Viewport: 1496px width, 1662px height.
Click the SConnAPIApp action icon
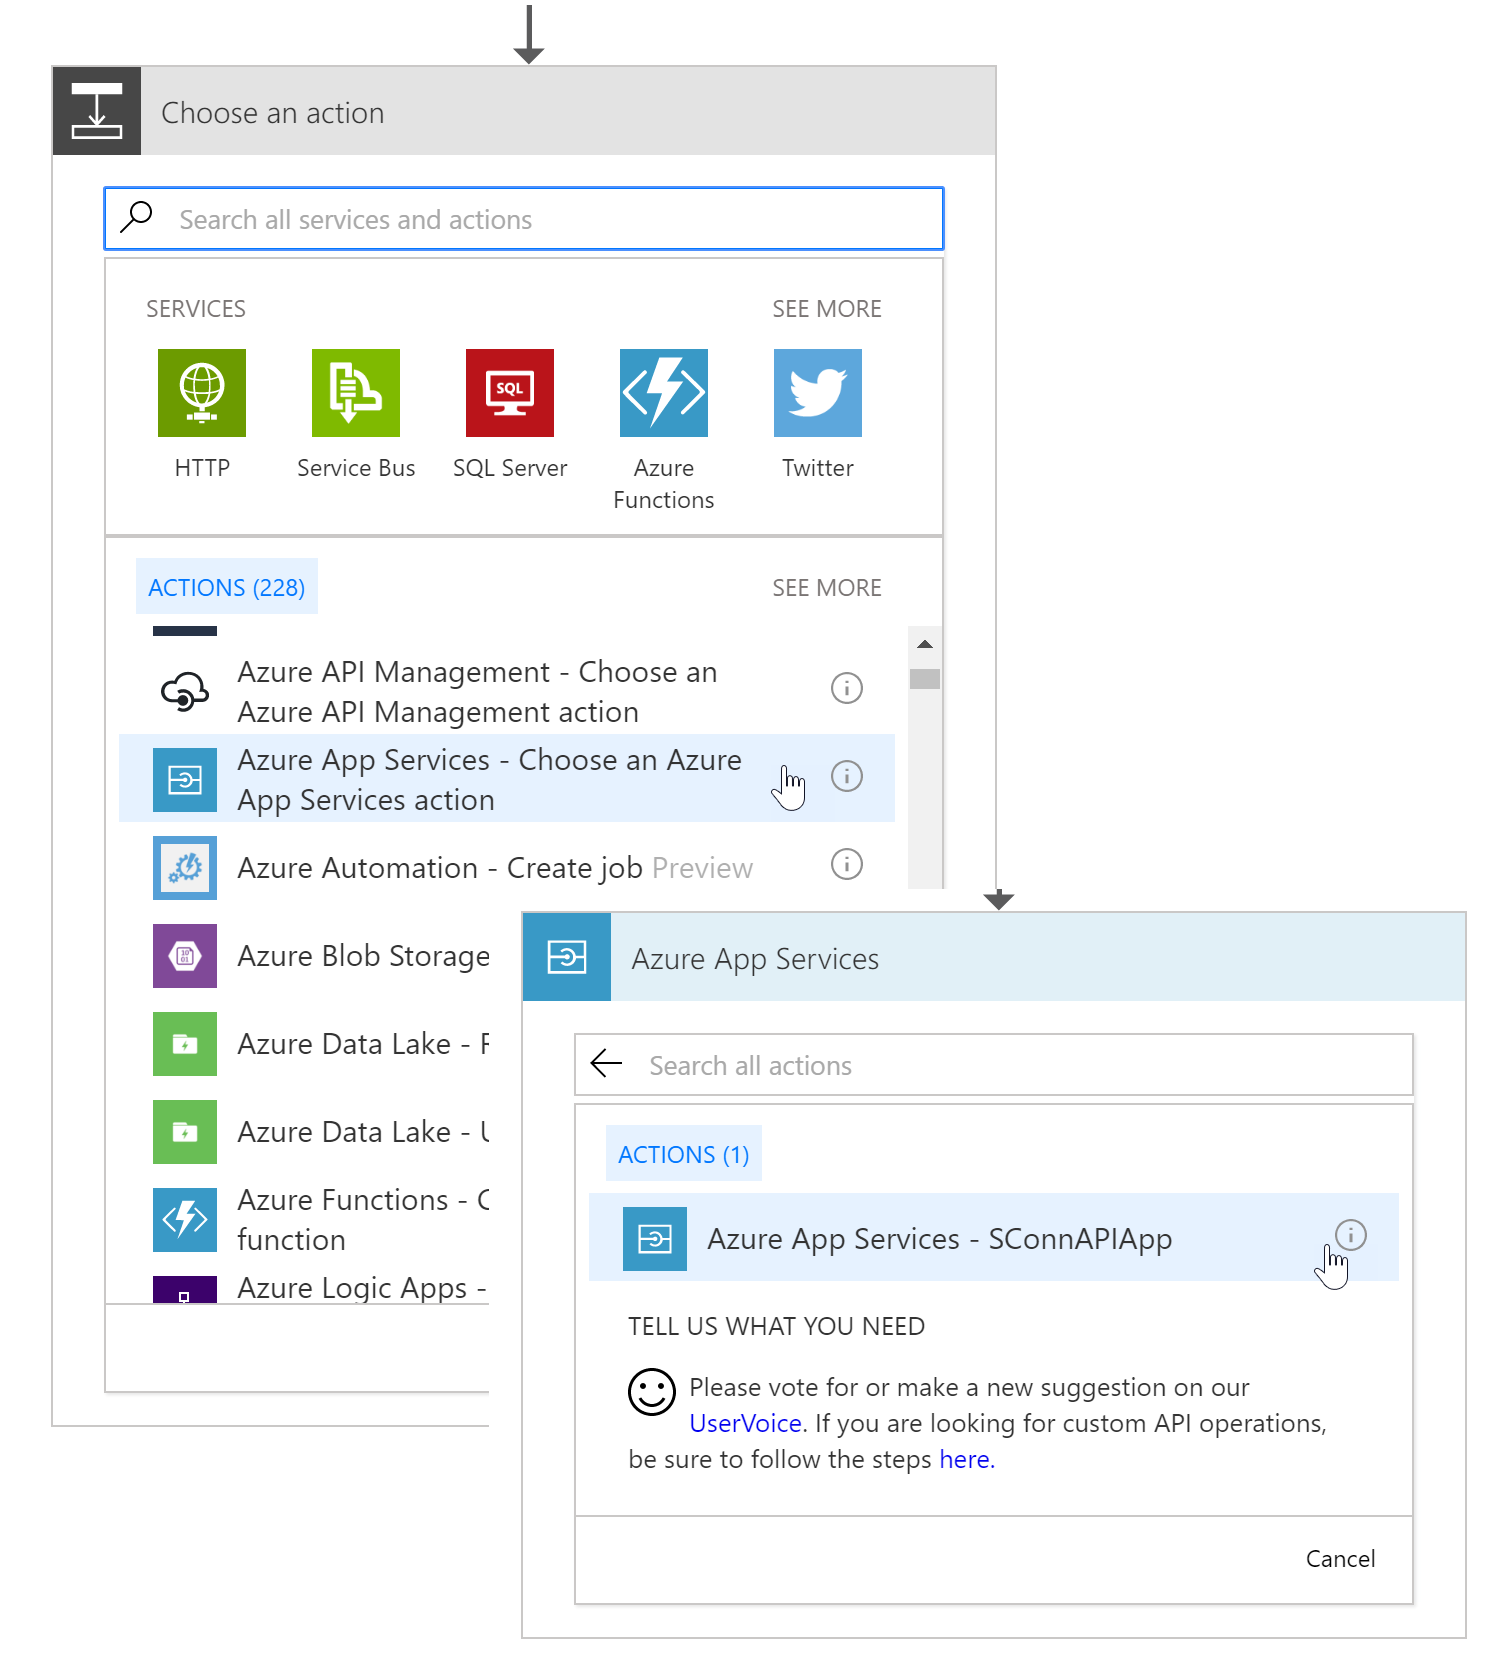(x=655, y=1239)
